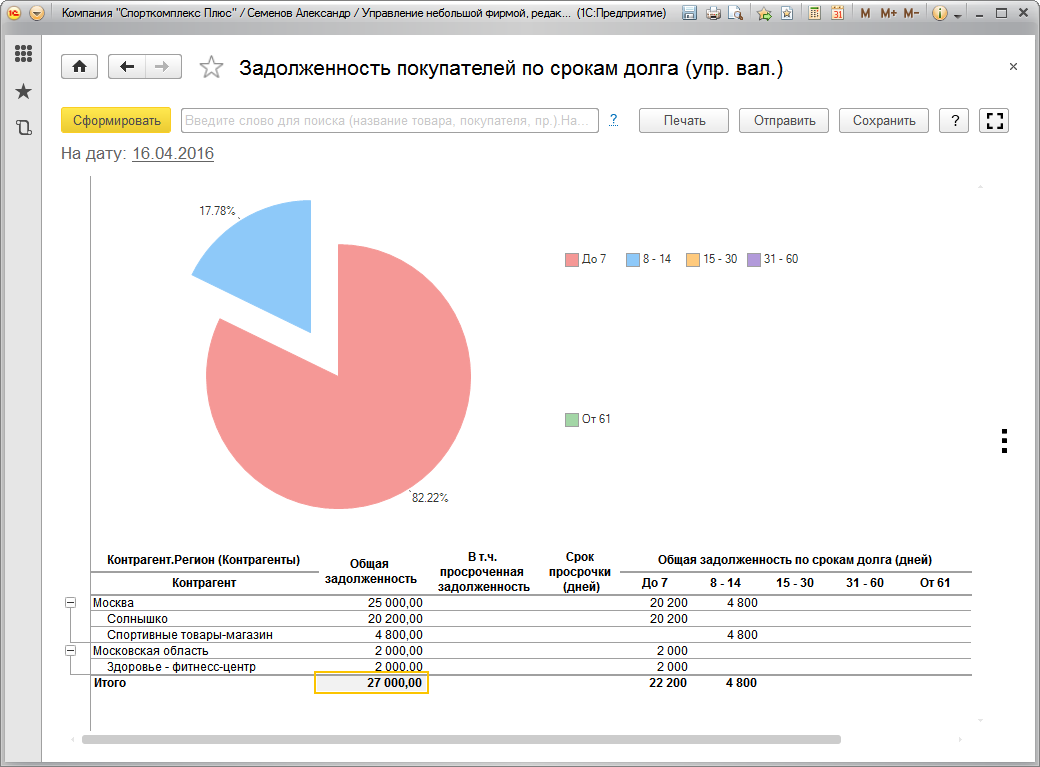The image size is (1040, 767).
Task: Toggle full screen report icon
Action: point(994,121)
